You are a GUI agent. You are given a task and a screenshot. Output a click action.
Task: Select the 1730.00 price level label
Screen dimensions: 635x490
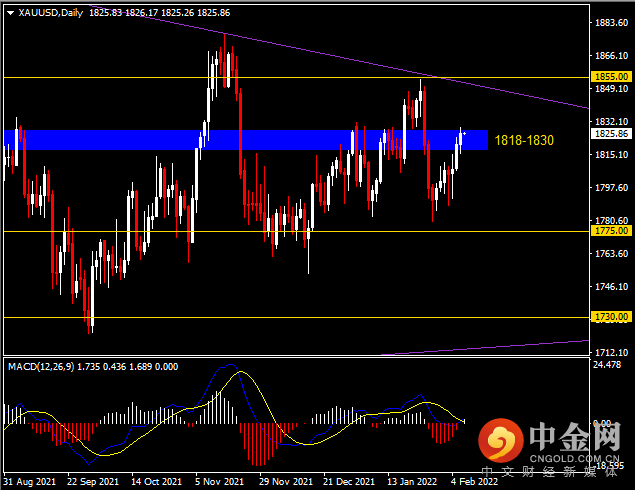pos(612,317)
